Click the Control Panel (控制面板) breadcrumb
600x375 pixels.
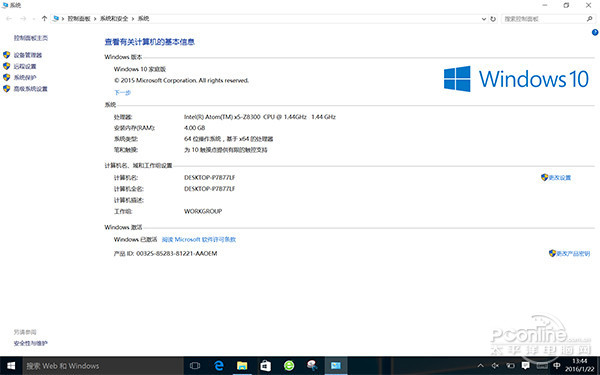click(x=79, y=18)
